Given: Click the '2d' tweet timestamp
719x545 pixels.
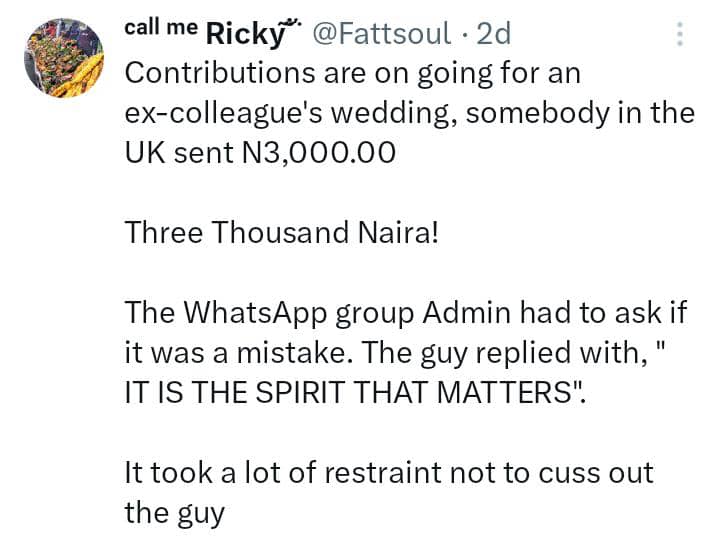Looking at the screenshot, I should pos(493,34).
